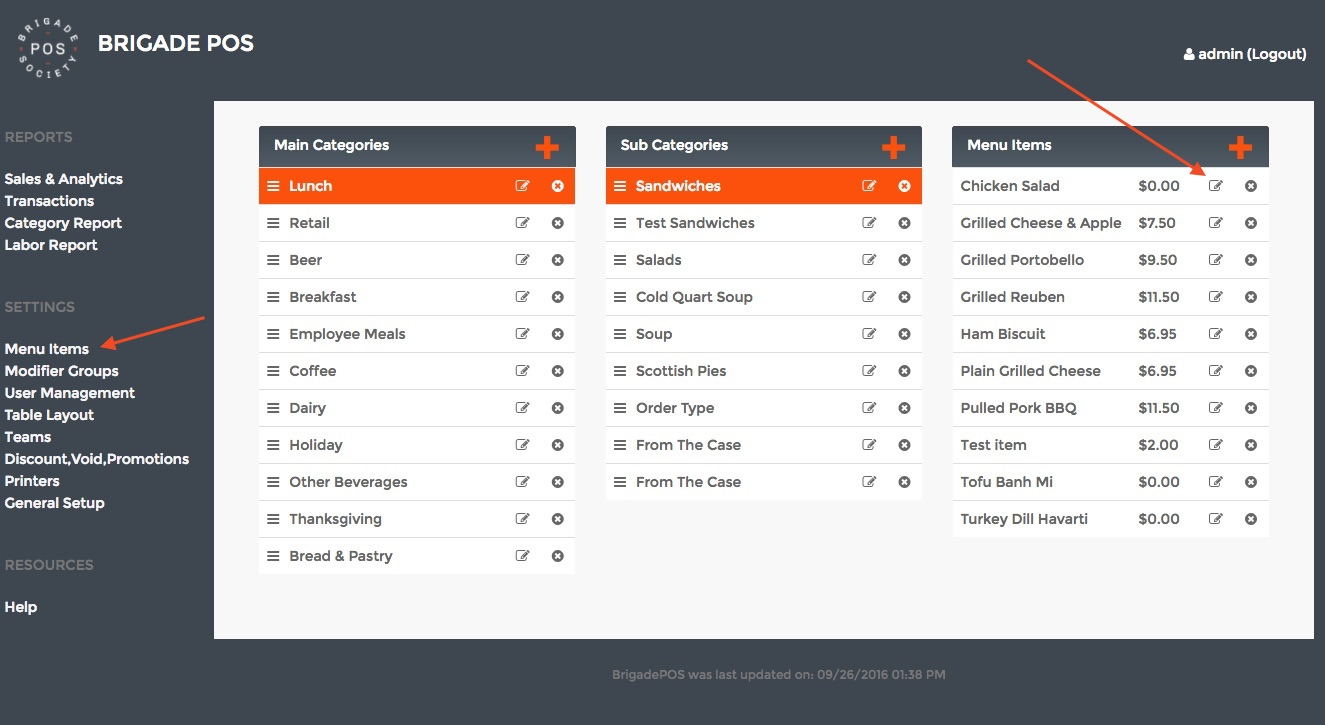Open Printers settings
This screenshot has height=725, width=1325.
point(32,481)
